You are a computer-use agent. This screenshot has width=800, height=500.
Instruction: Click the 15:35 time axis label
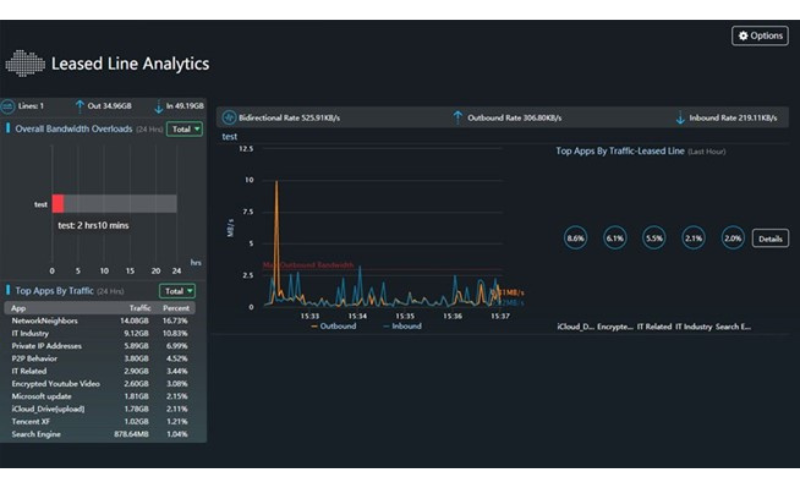(405, 316)
